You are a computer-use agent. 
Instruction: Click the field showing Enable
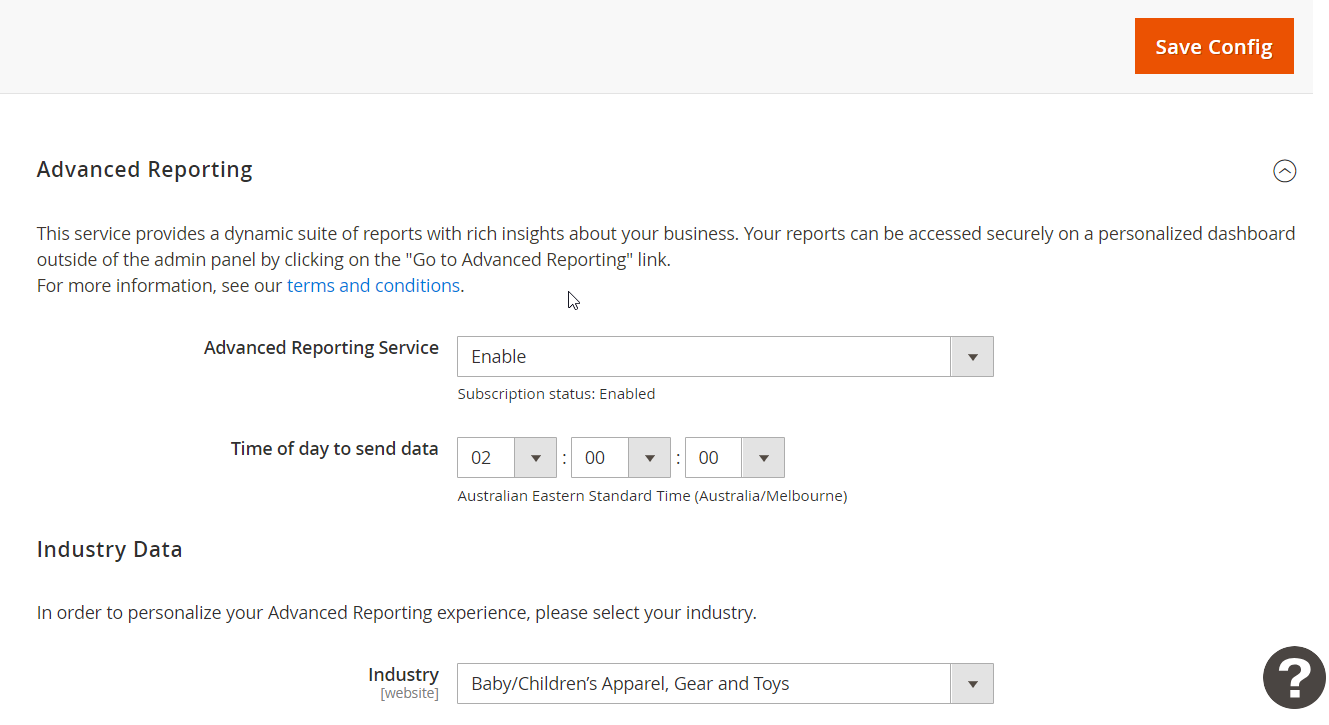click(x=700, y=356)
